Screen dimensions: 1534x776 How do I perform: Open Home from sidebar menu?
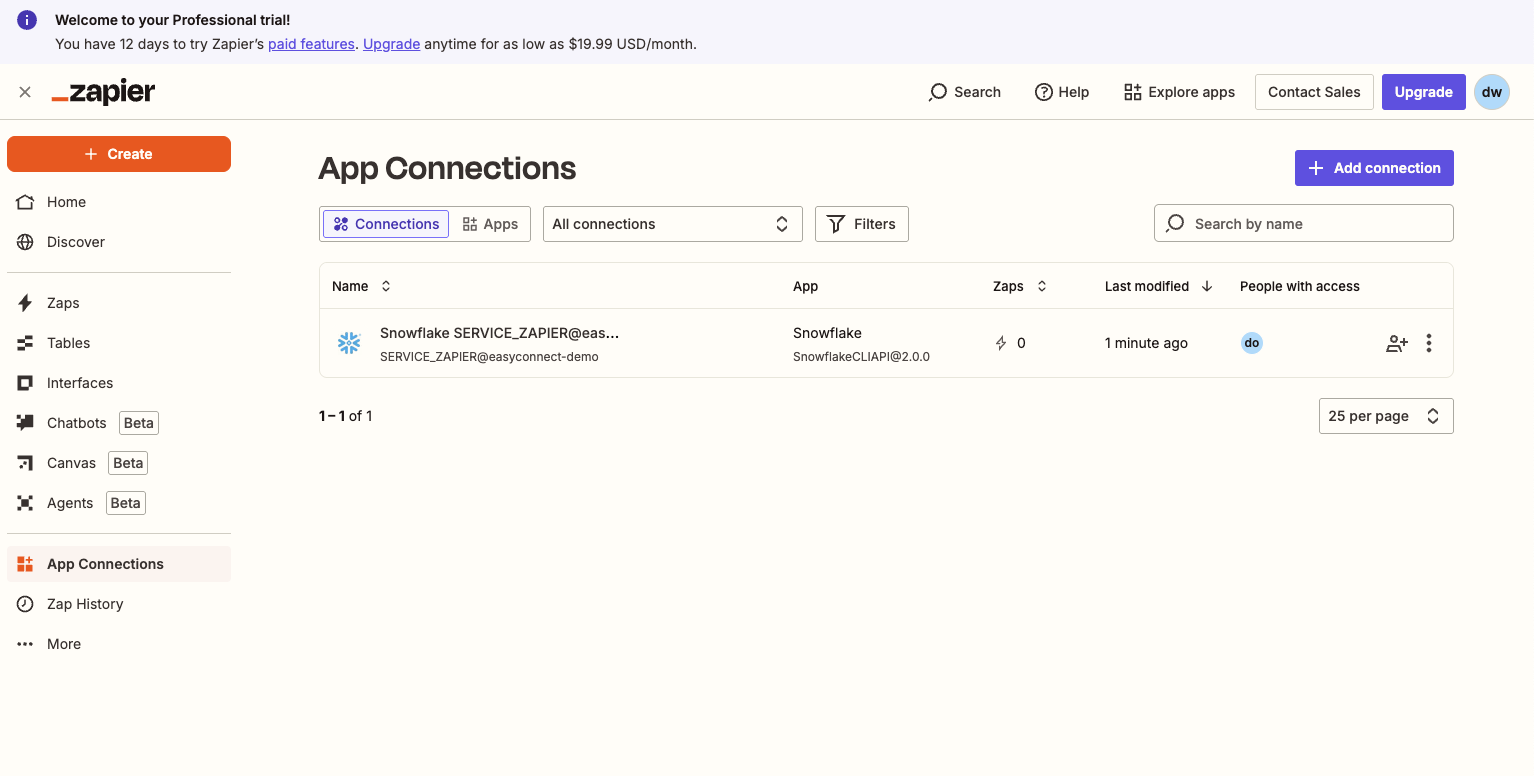[119, 202]
